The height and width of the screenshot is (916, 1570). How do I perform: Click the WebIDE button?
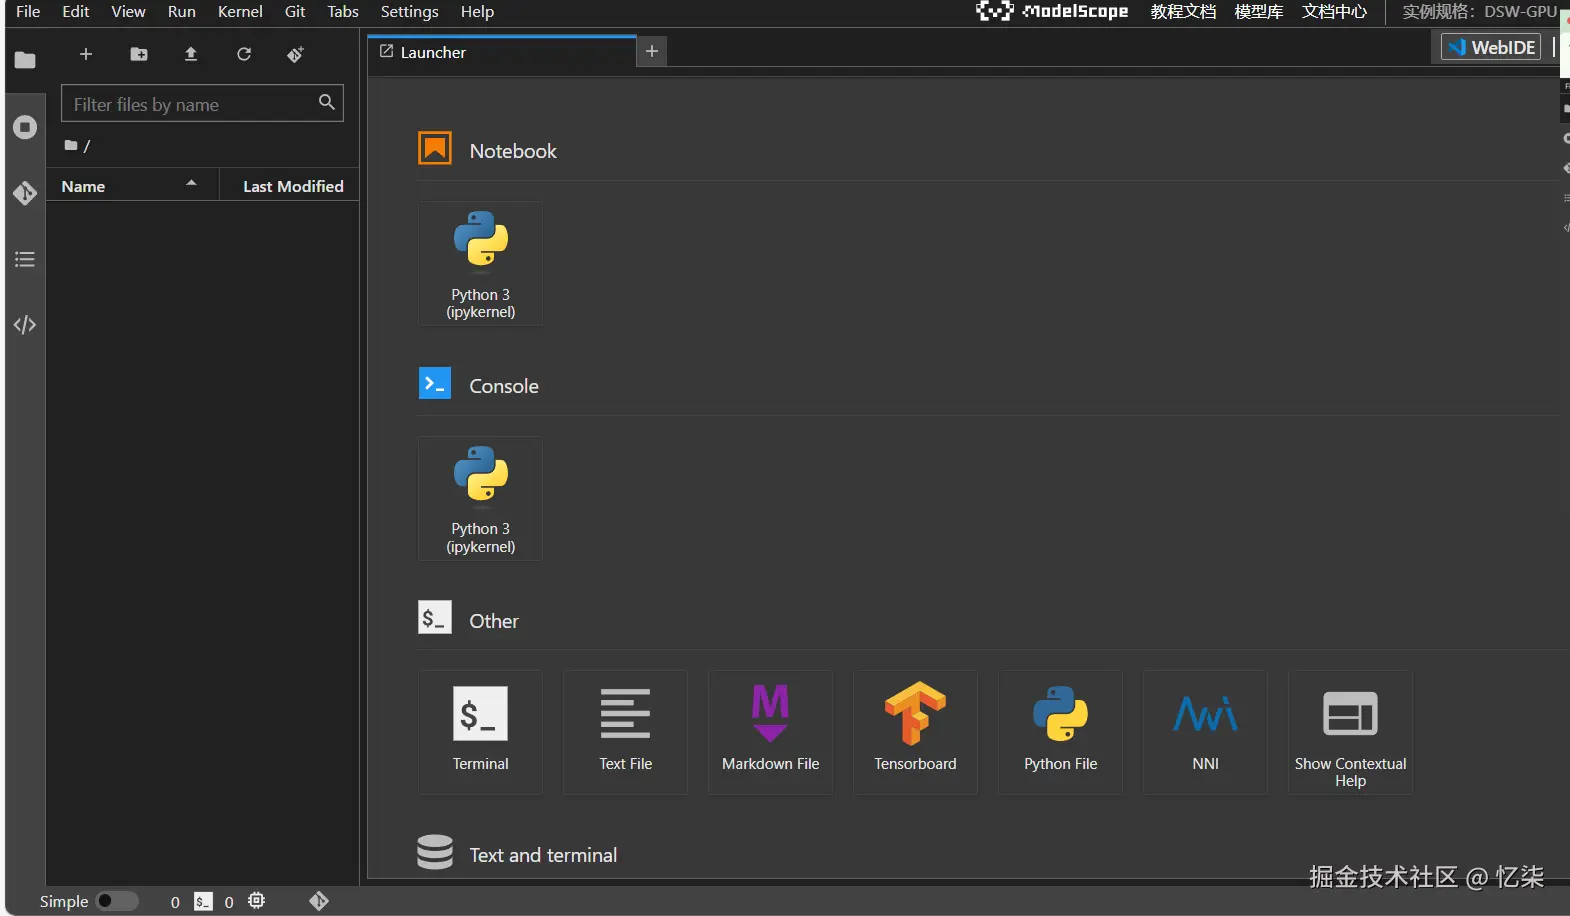coord(1491,47)
